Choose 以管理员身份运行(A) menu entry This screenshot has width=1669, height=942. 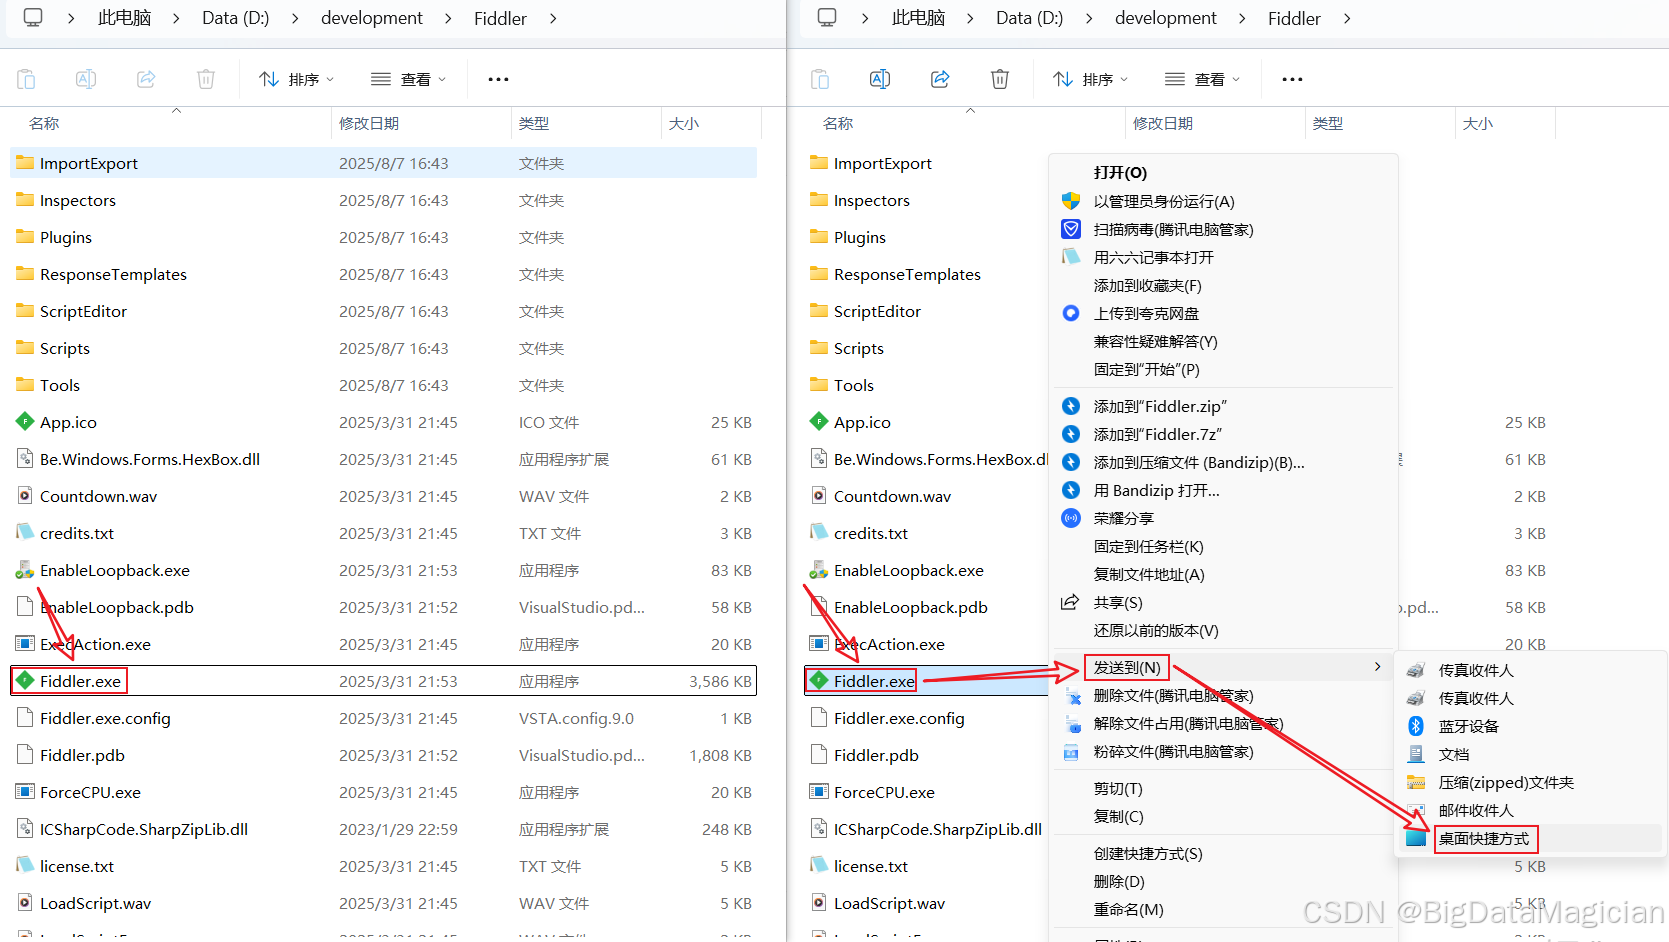coord(1164,201)
